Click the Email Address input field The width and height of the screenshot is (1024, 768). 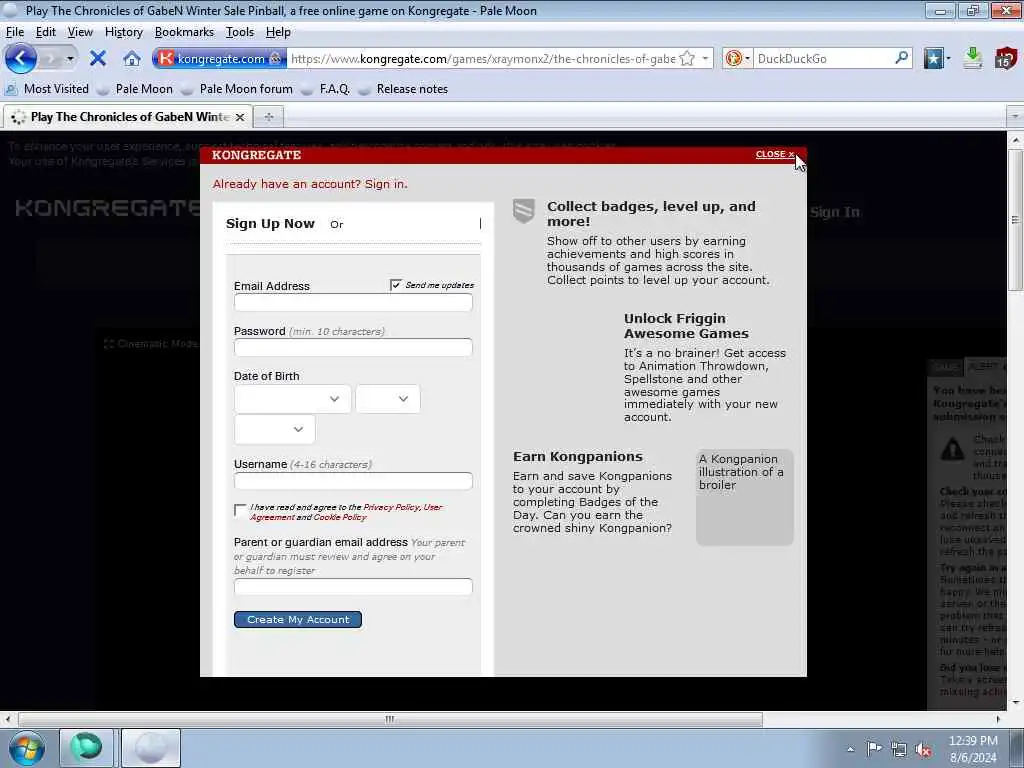[x=353, y=302]
